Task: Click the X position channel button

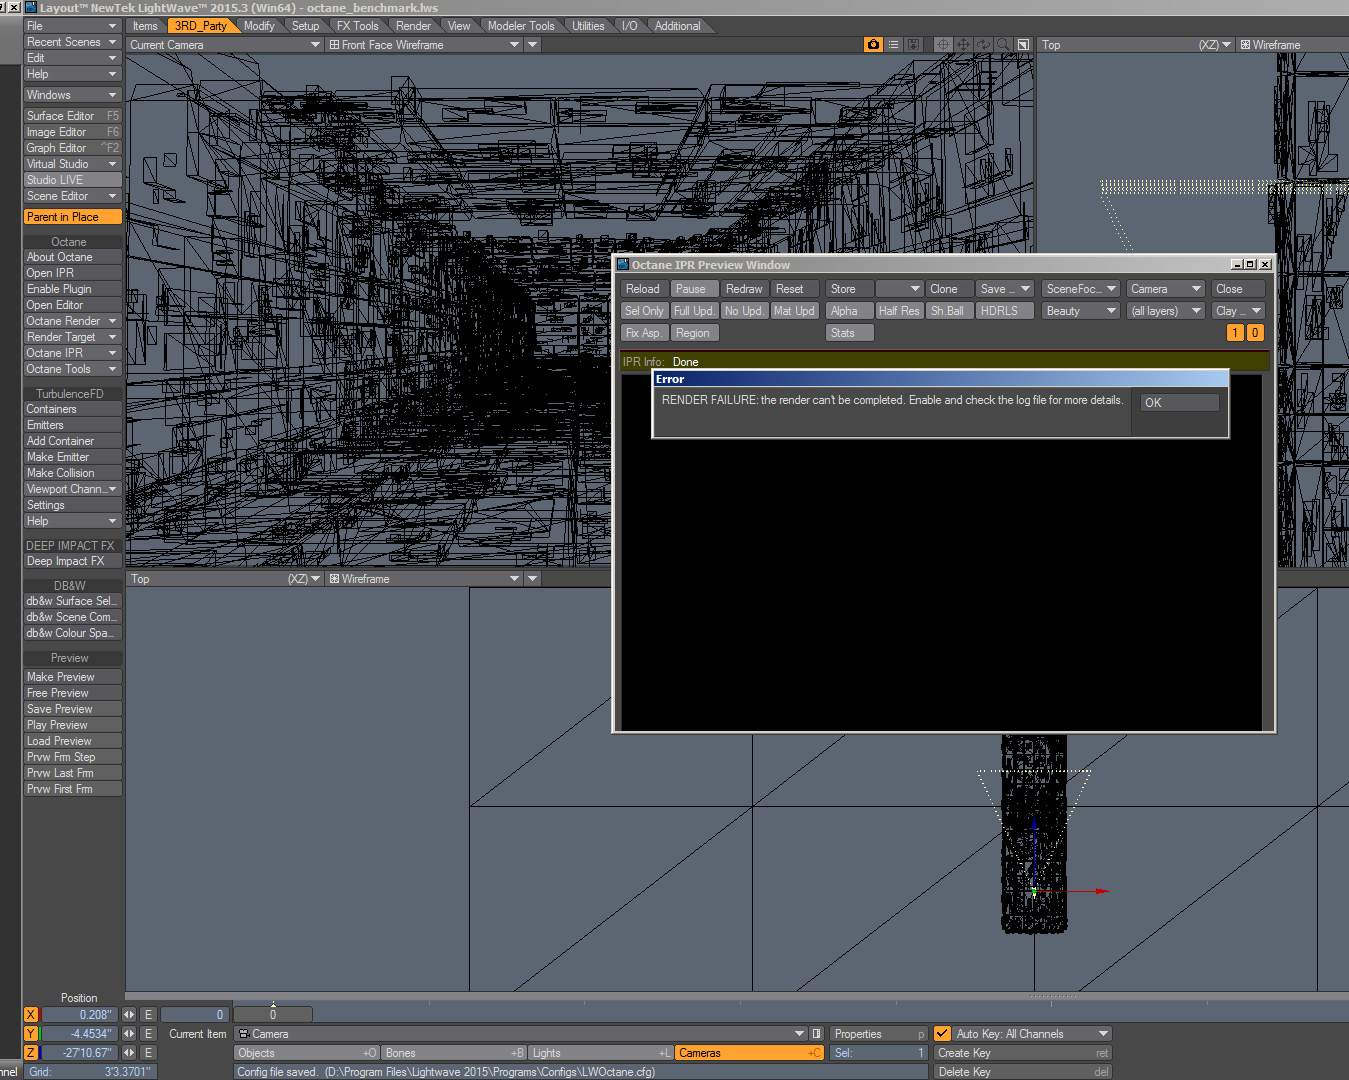Action: pyautogui.click(x=31, y=1015)
